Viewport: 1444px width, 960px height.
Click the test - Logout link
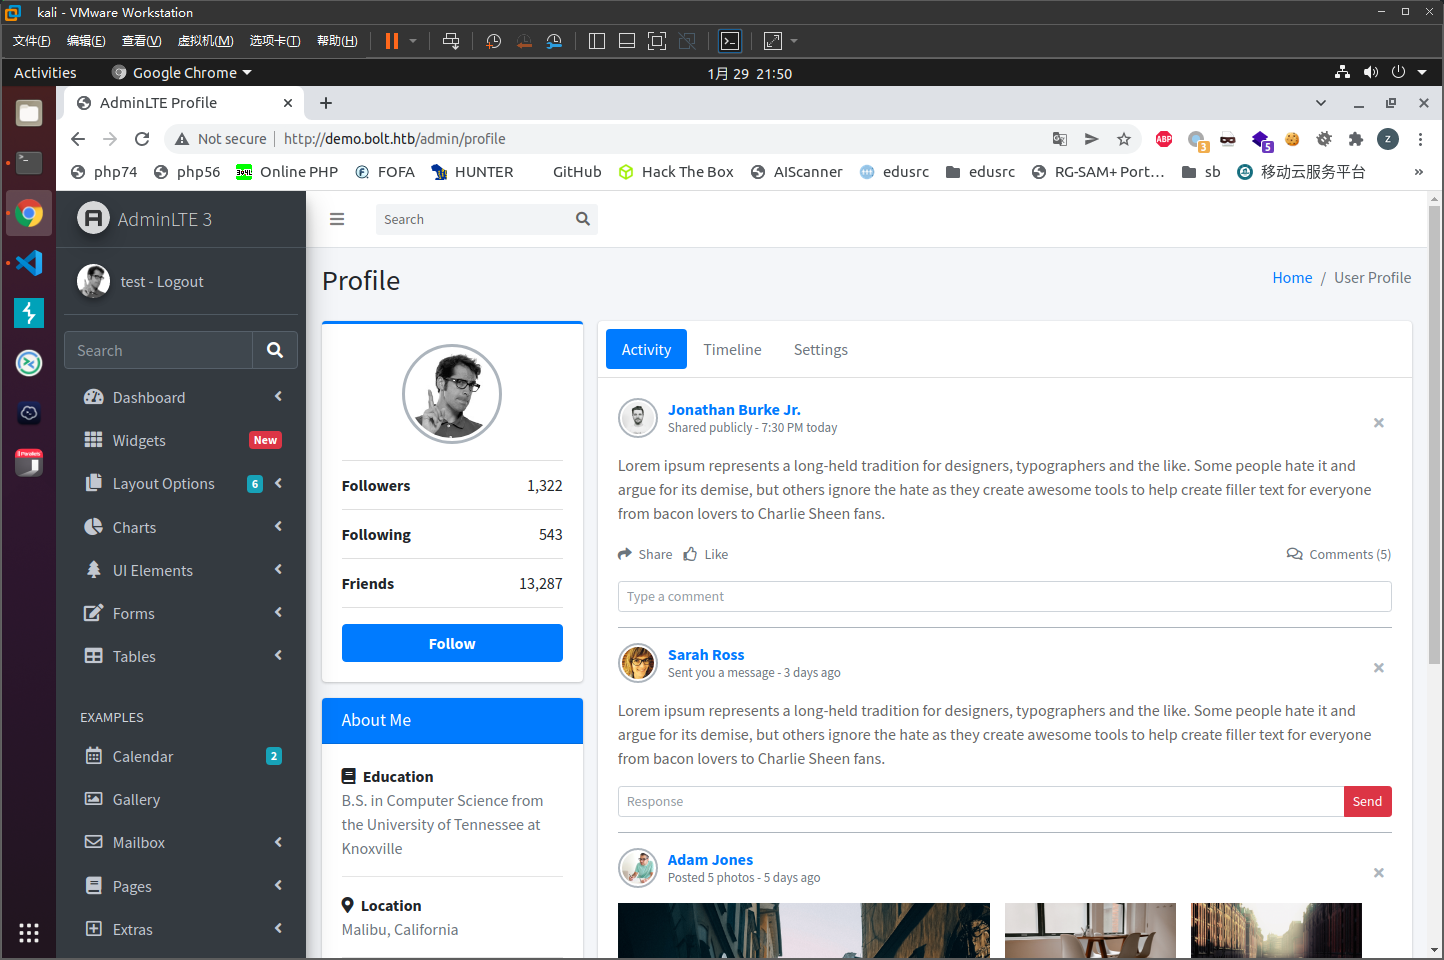point(161,282)
